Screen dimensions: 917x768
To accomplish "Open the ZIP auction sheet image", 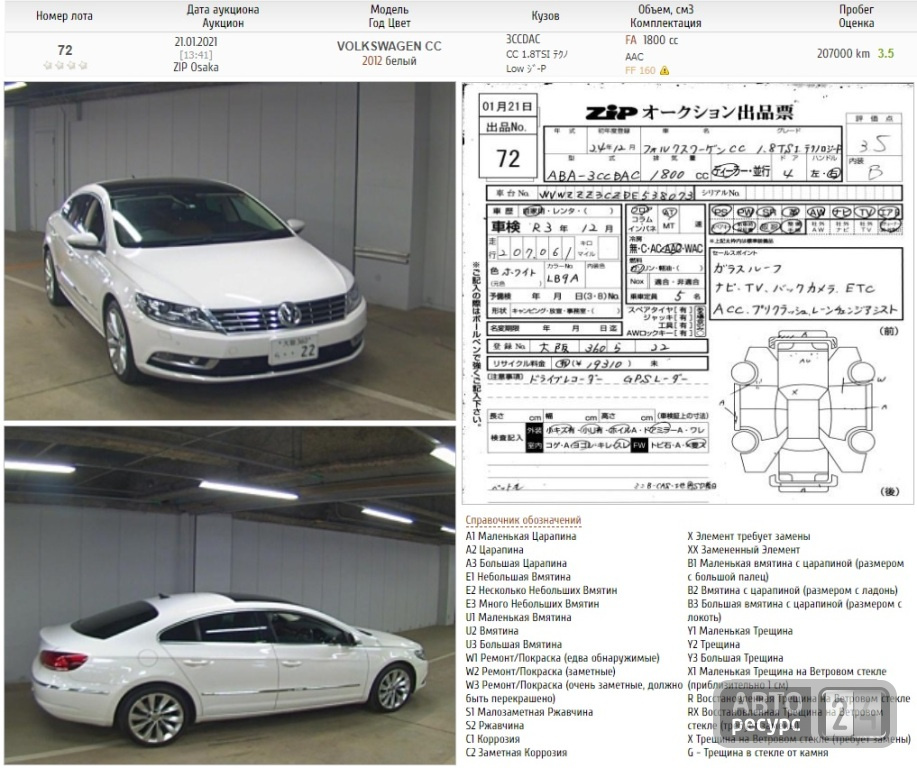I will click(x=688, y=293).
